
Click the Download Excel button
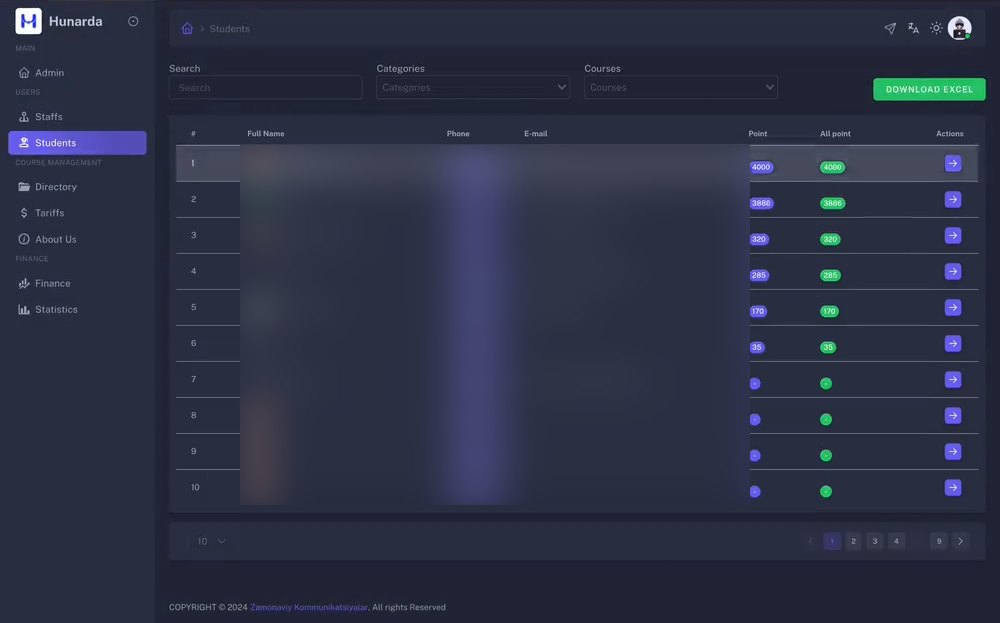pyautogui.click(x=929, y=89)
